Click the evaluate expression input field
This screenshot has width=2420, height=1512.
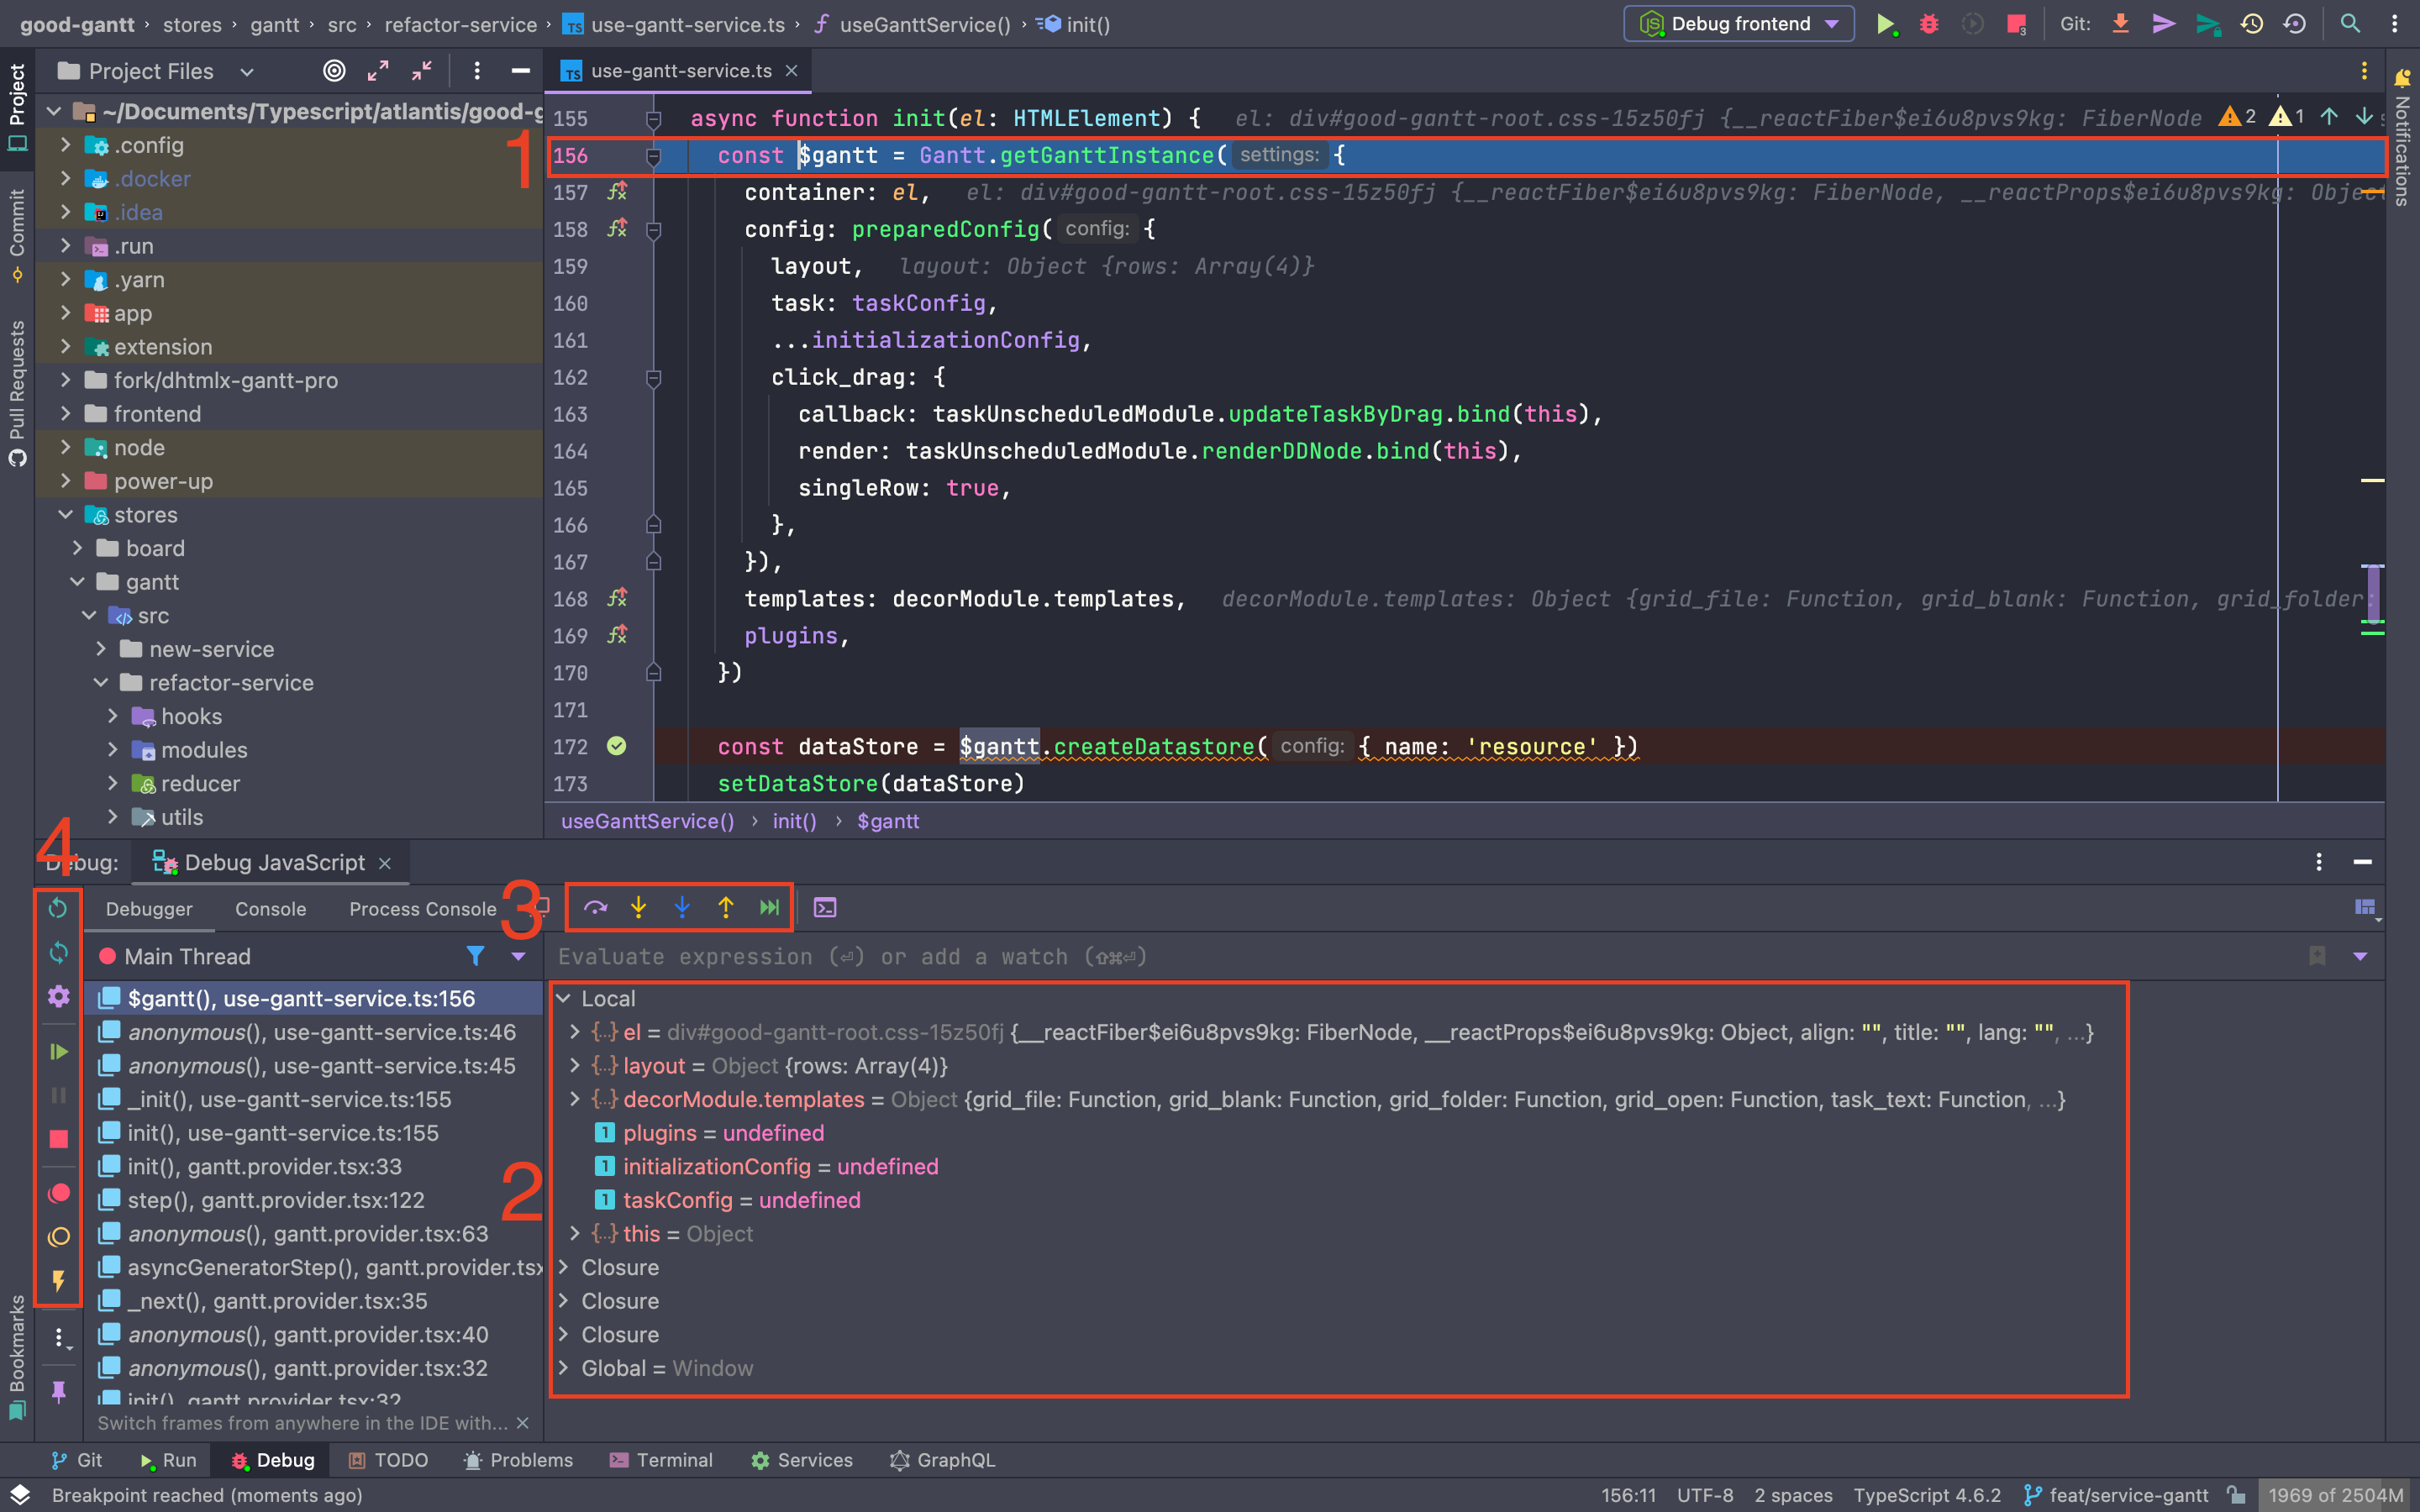pyautogui.click(x=1420, y=957)
